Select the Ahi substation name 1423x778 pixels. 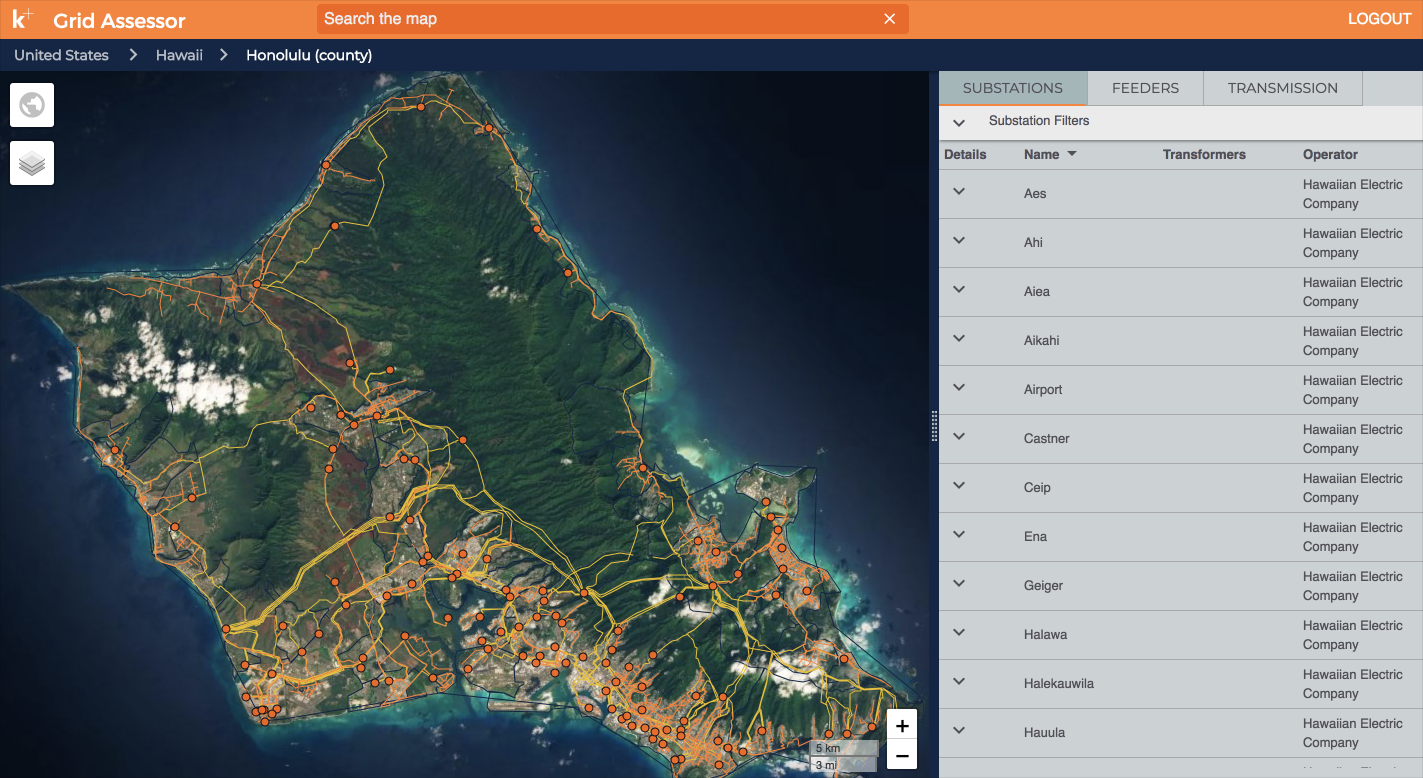pos(1033,243)
